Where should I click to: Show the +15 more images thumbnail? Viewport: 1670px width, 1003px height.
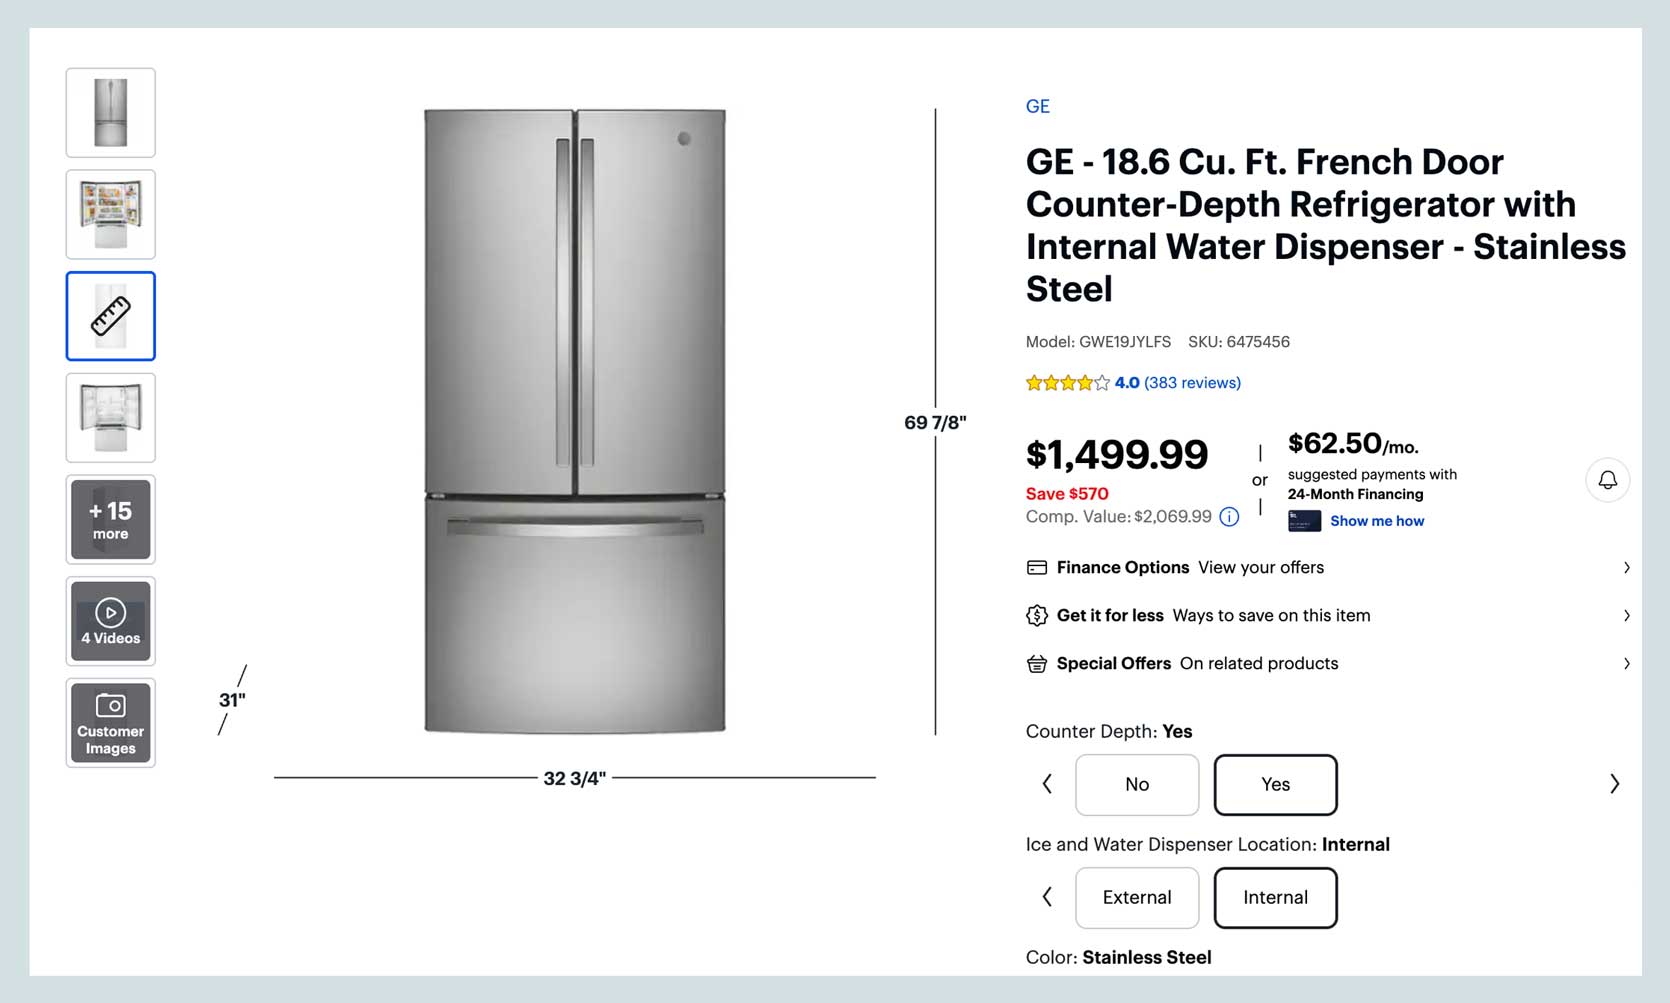click(x=111, y=520)
